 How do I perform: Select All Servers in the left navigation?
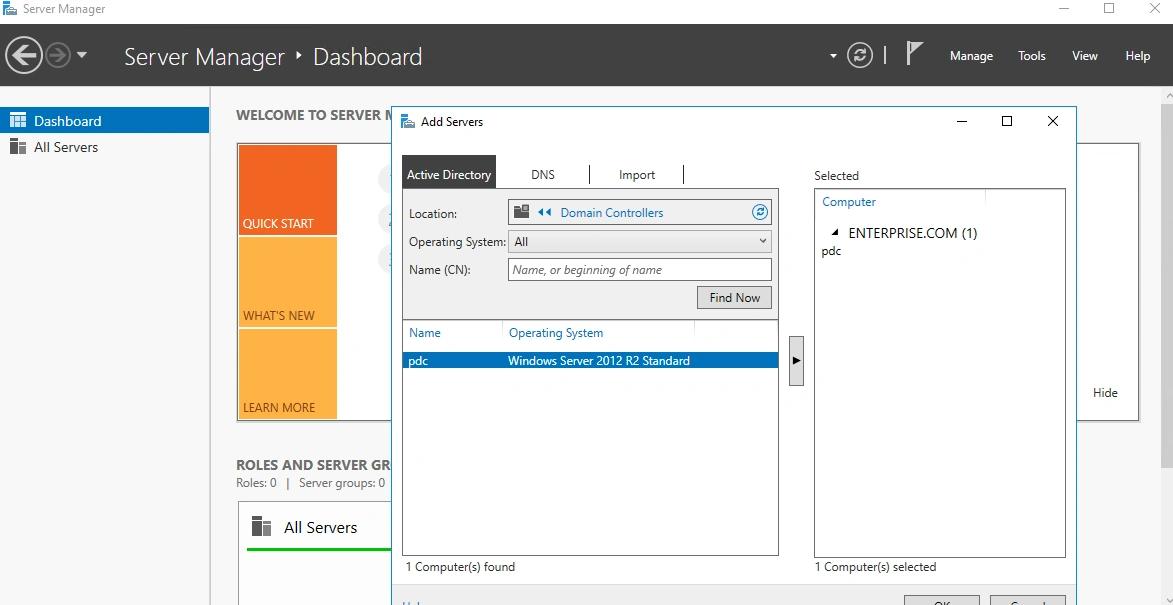[x=105, y=147]
